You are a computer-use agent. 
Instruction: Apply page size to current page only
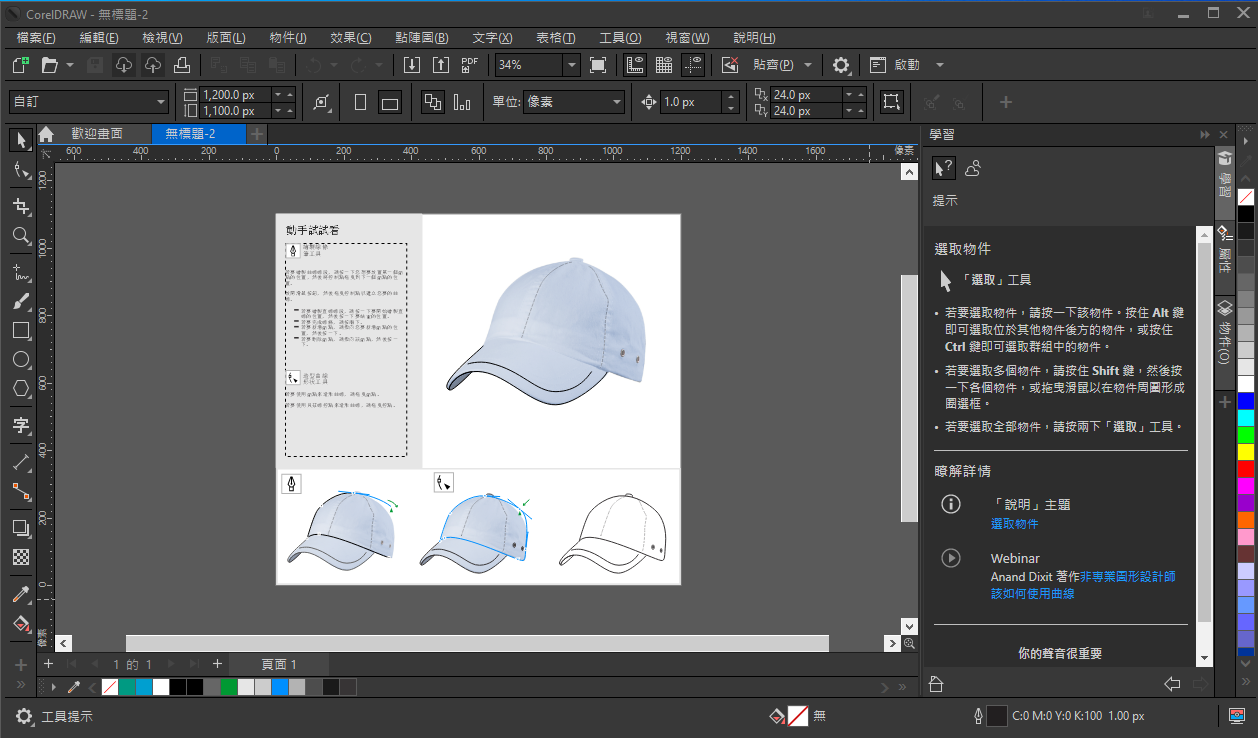tap(462, 102)
